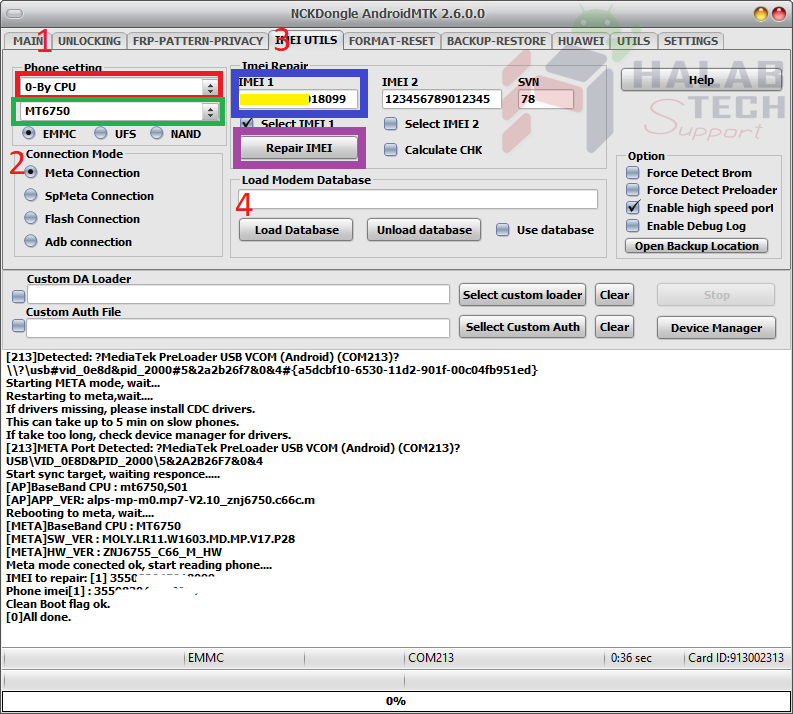Choose Flash Connection mode

(x=31, y=218)
